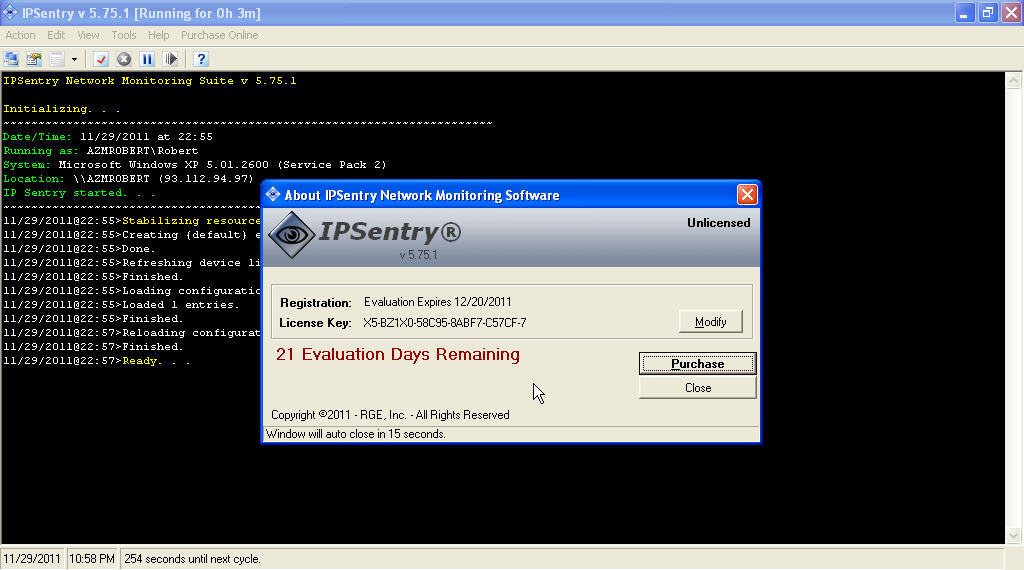Pause monitoring with the pause icon
This screenshot has width=1024, height=570.
[147, 59]
